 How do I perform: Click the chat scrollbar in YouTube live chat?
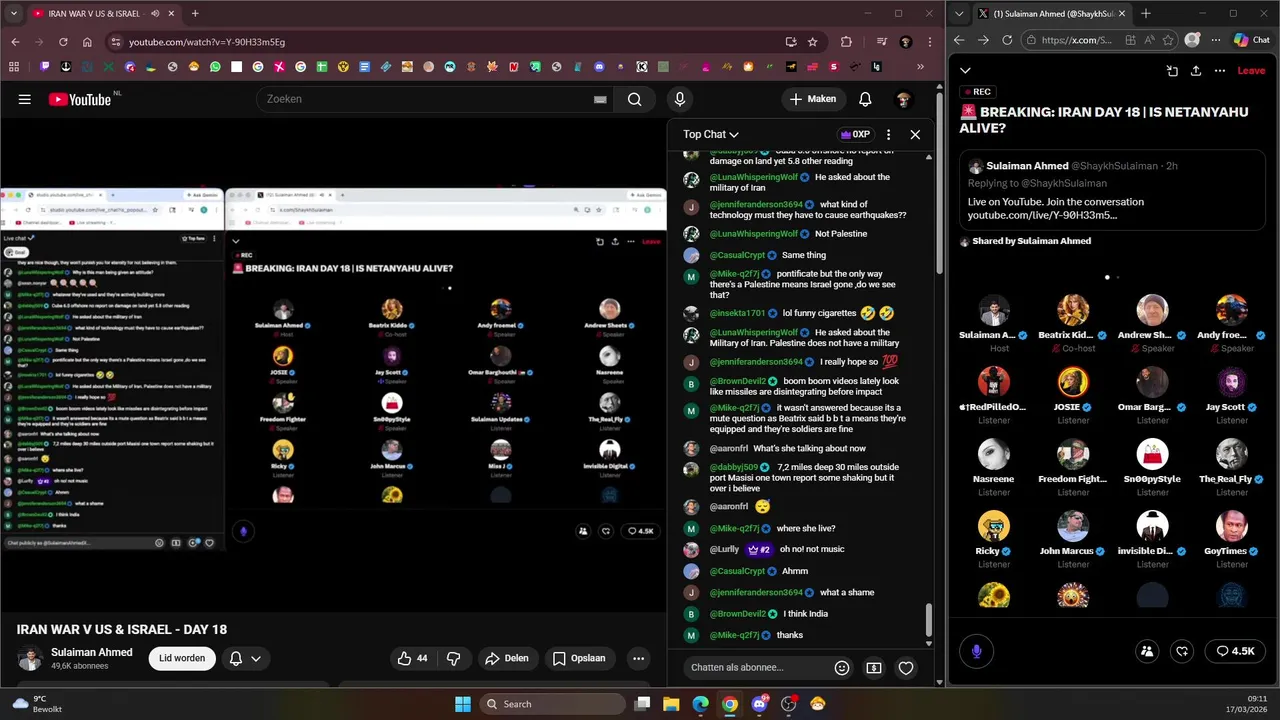click(x=929, y=620)
